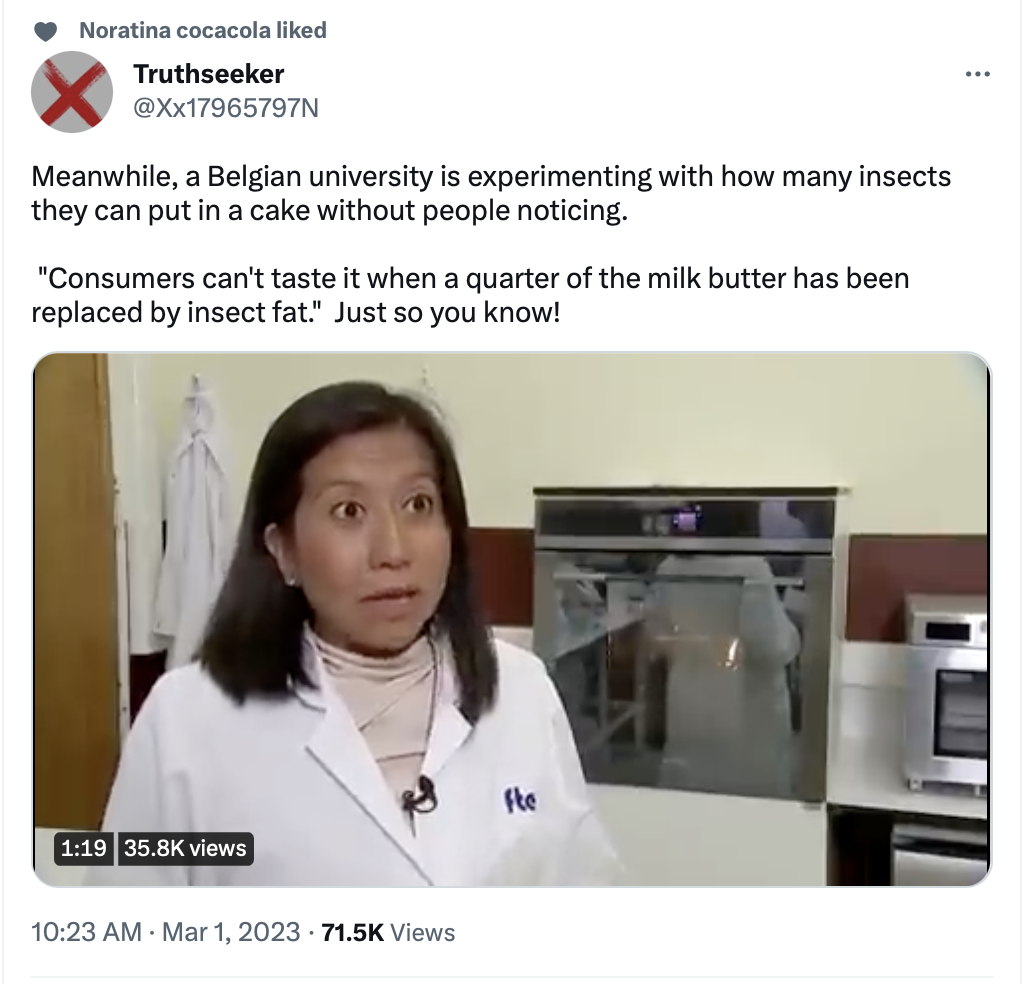Click the 35.8K views video badge
This screenshot has width=1028, height=984.
(x=185, y=848)
